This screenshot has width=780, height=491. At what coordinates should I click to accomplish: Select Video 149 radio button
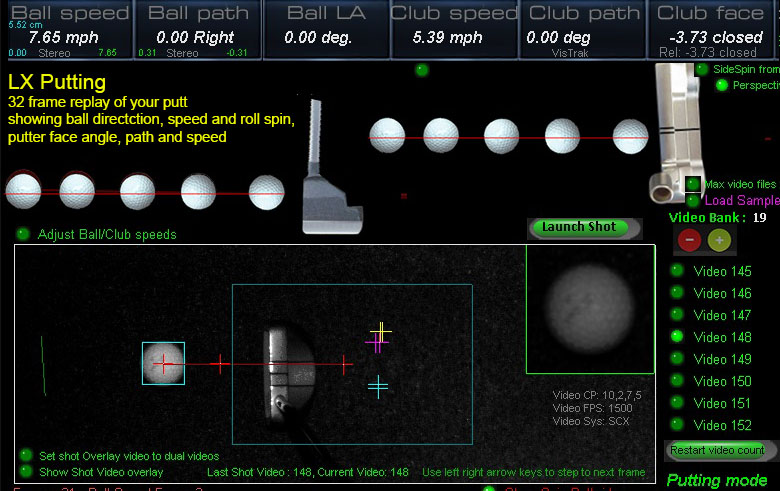click(677, 359)
